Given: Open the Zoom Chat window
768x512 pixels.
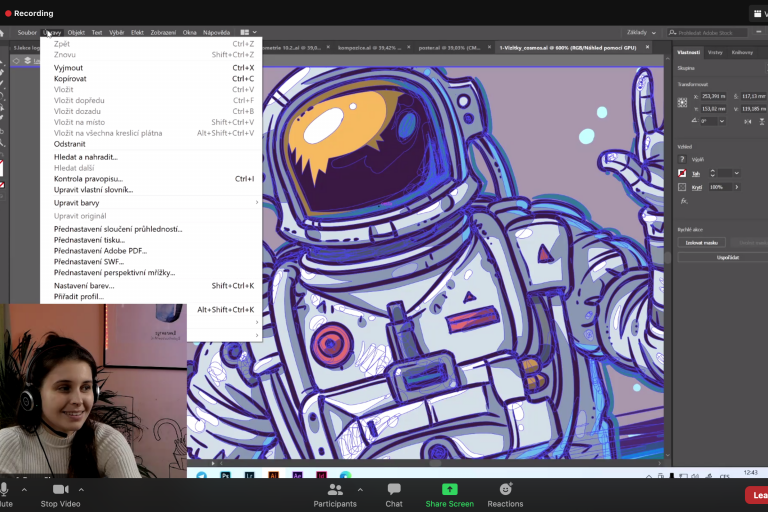Looking at the screenshot, I should pyautogui.click(x=394, y=489).
